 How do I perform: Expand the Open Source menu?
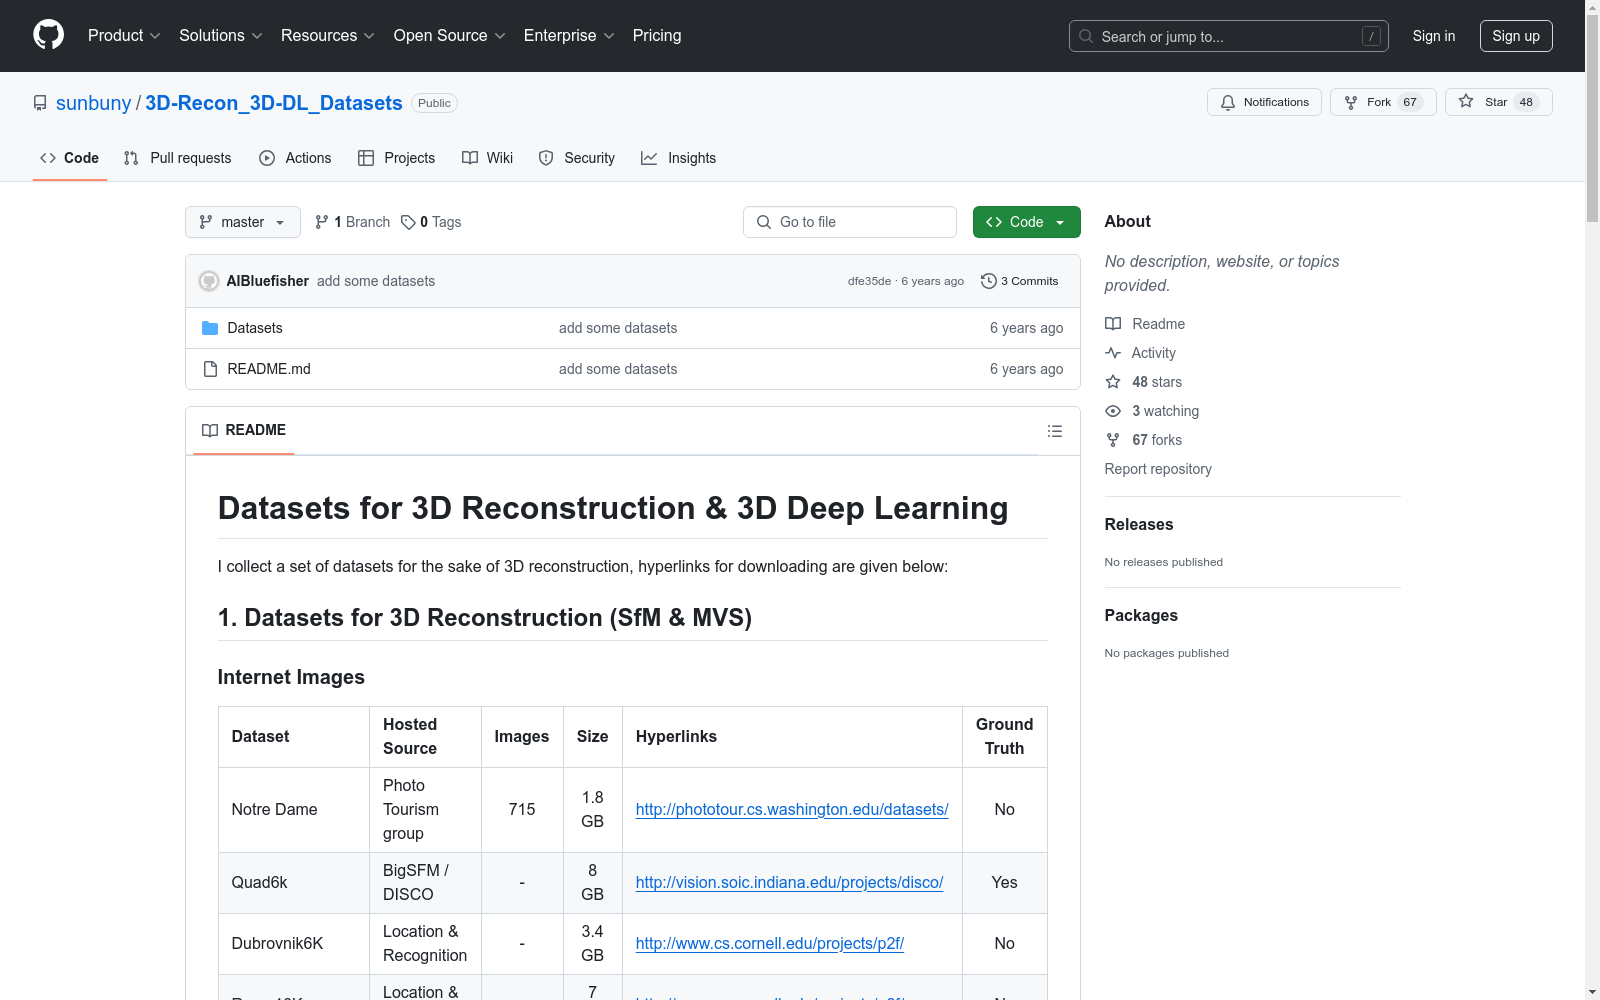(x=450, y=36)
